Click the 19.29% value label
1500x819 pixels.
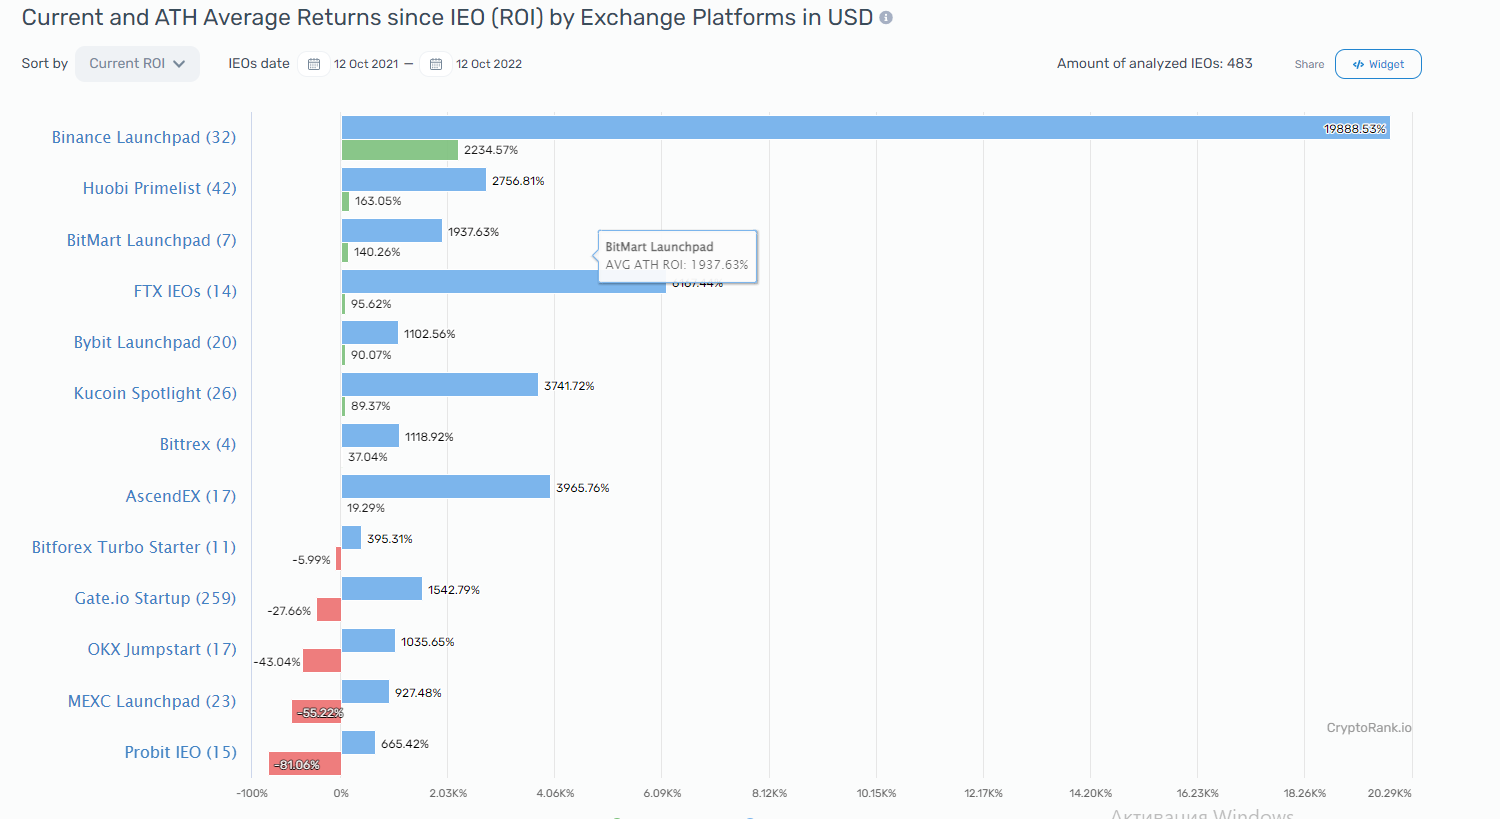tap(366, 508)
